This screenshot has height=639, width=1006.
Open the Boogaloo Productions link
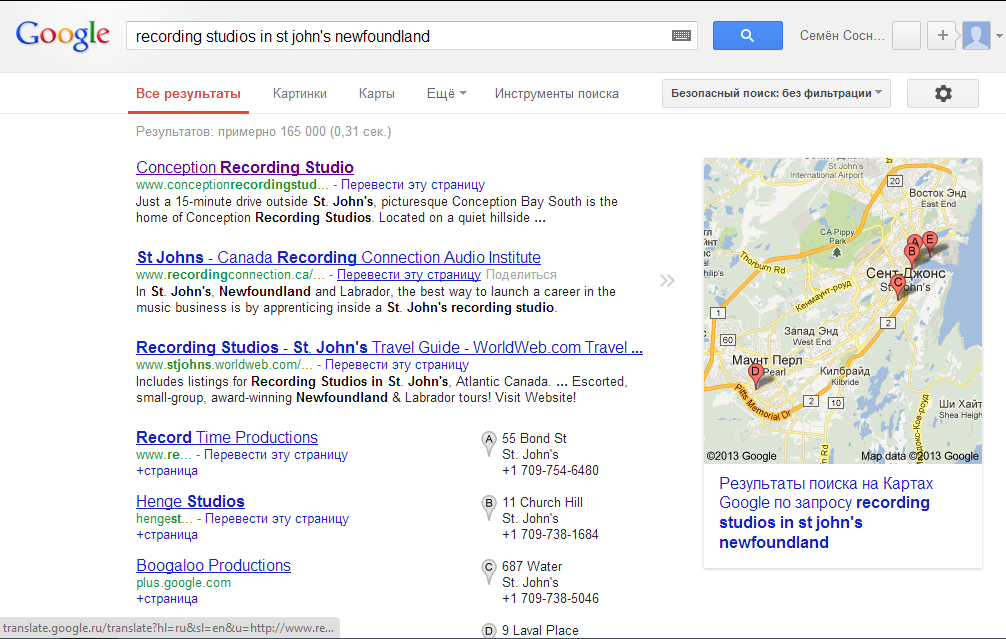pyautogui.click(x=213, y=565)
